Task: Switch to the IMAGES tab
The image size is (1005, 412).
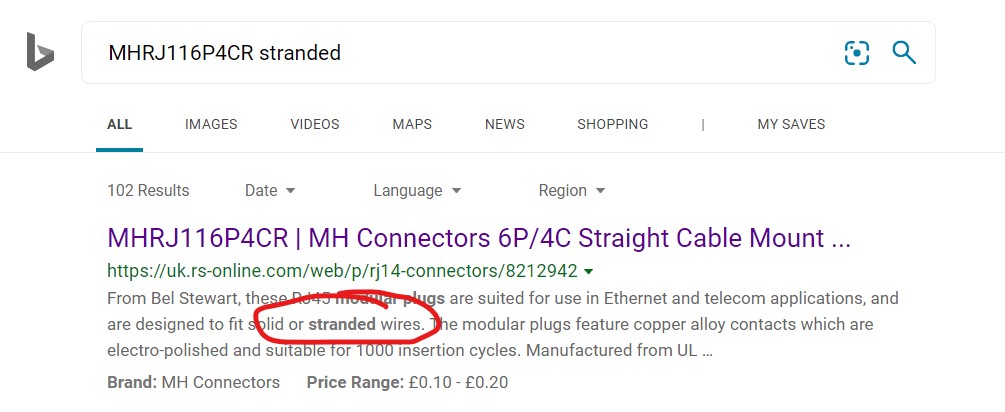Action: [x=211, y=124]
